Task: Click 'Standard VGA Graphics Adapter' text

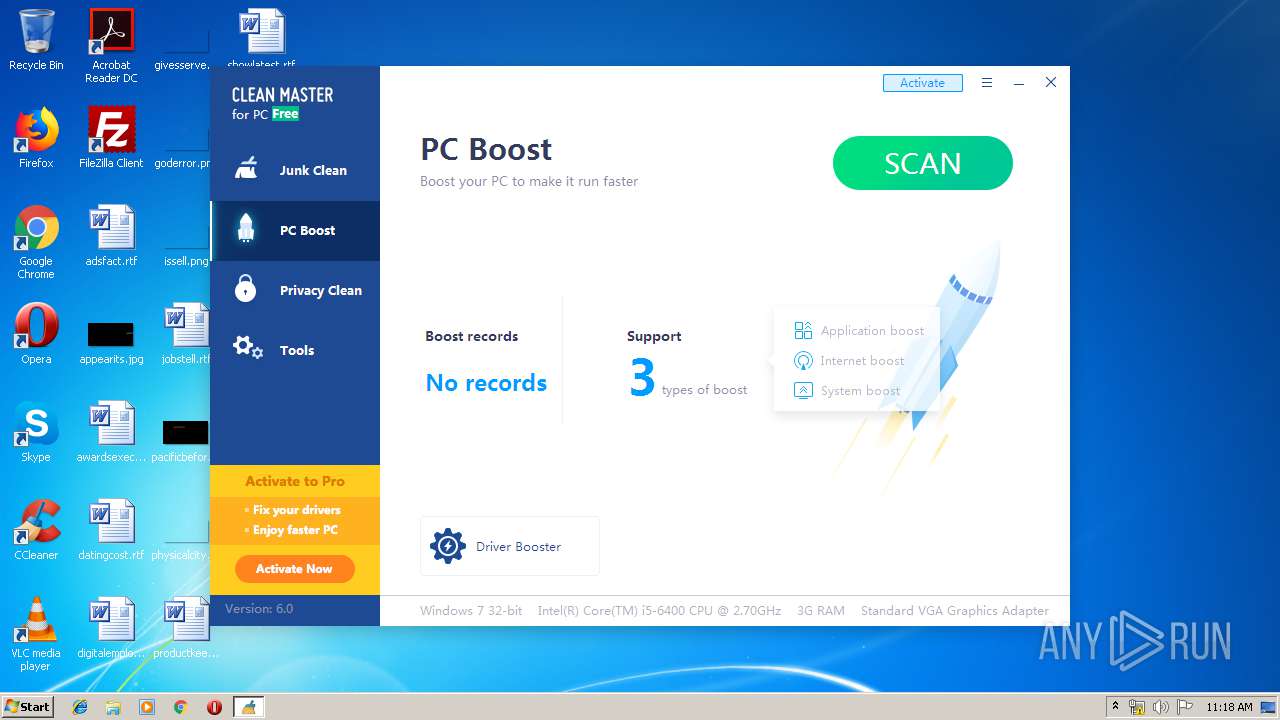Action: (955, 611)
